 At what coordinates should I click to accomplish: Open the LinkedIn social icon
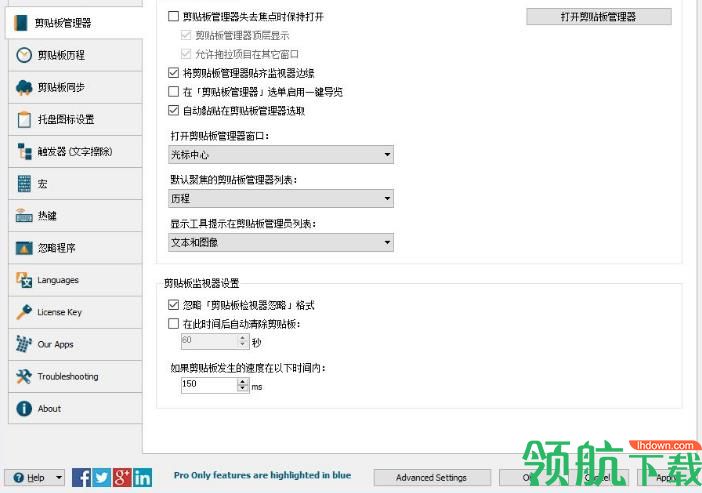tap(142, 477)
